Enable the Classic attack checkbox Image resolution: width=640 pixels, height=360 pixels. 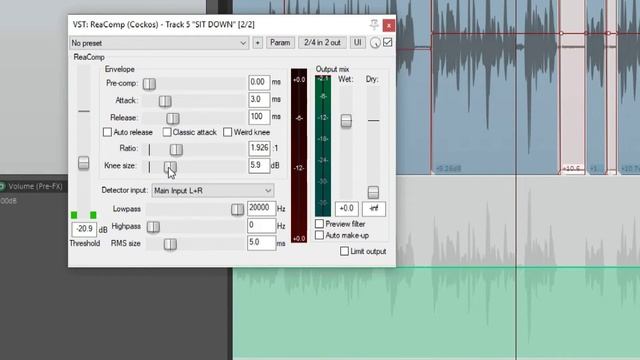167,132
